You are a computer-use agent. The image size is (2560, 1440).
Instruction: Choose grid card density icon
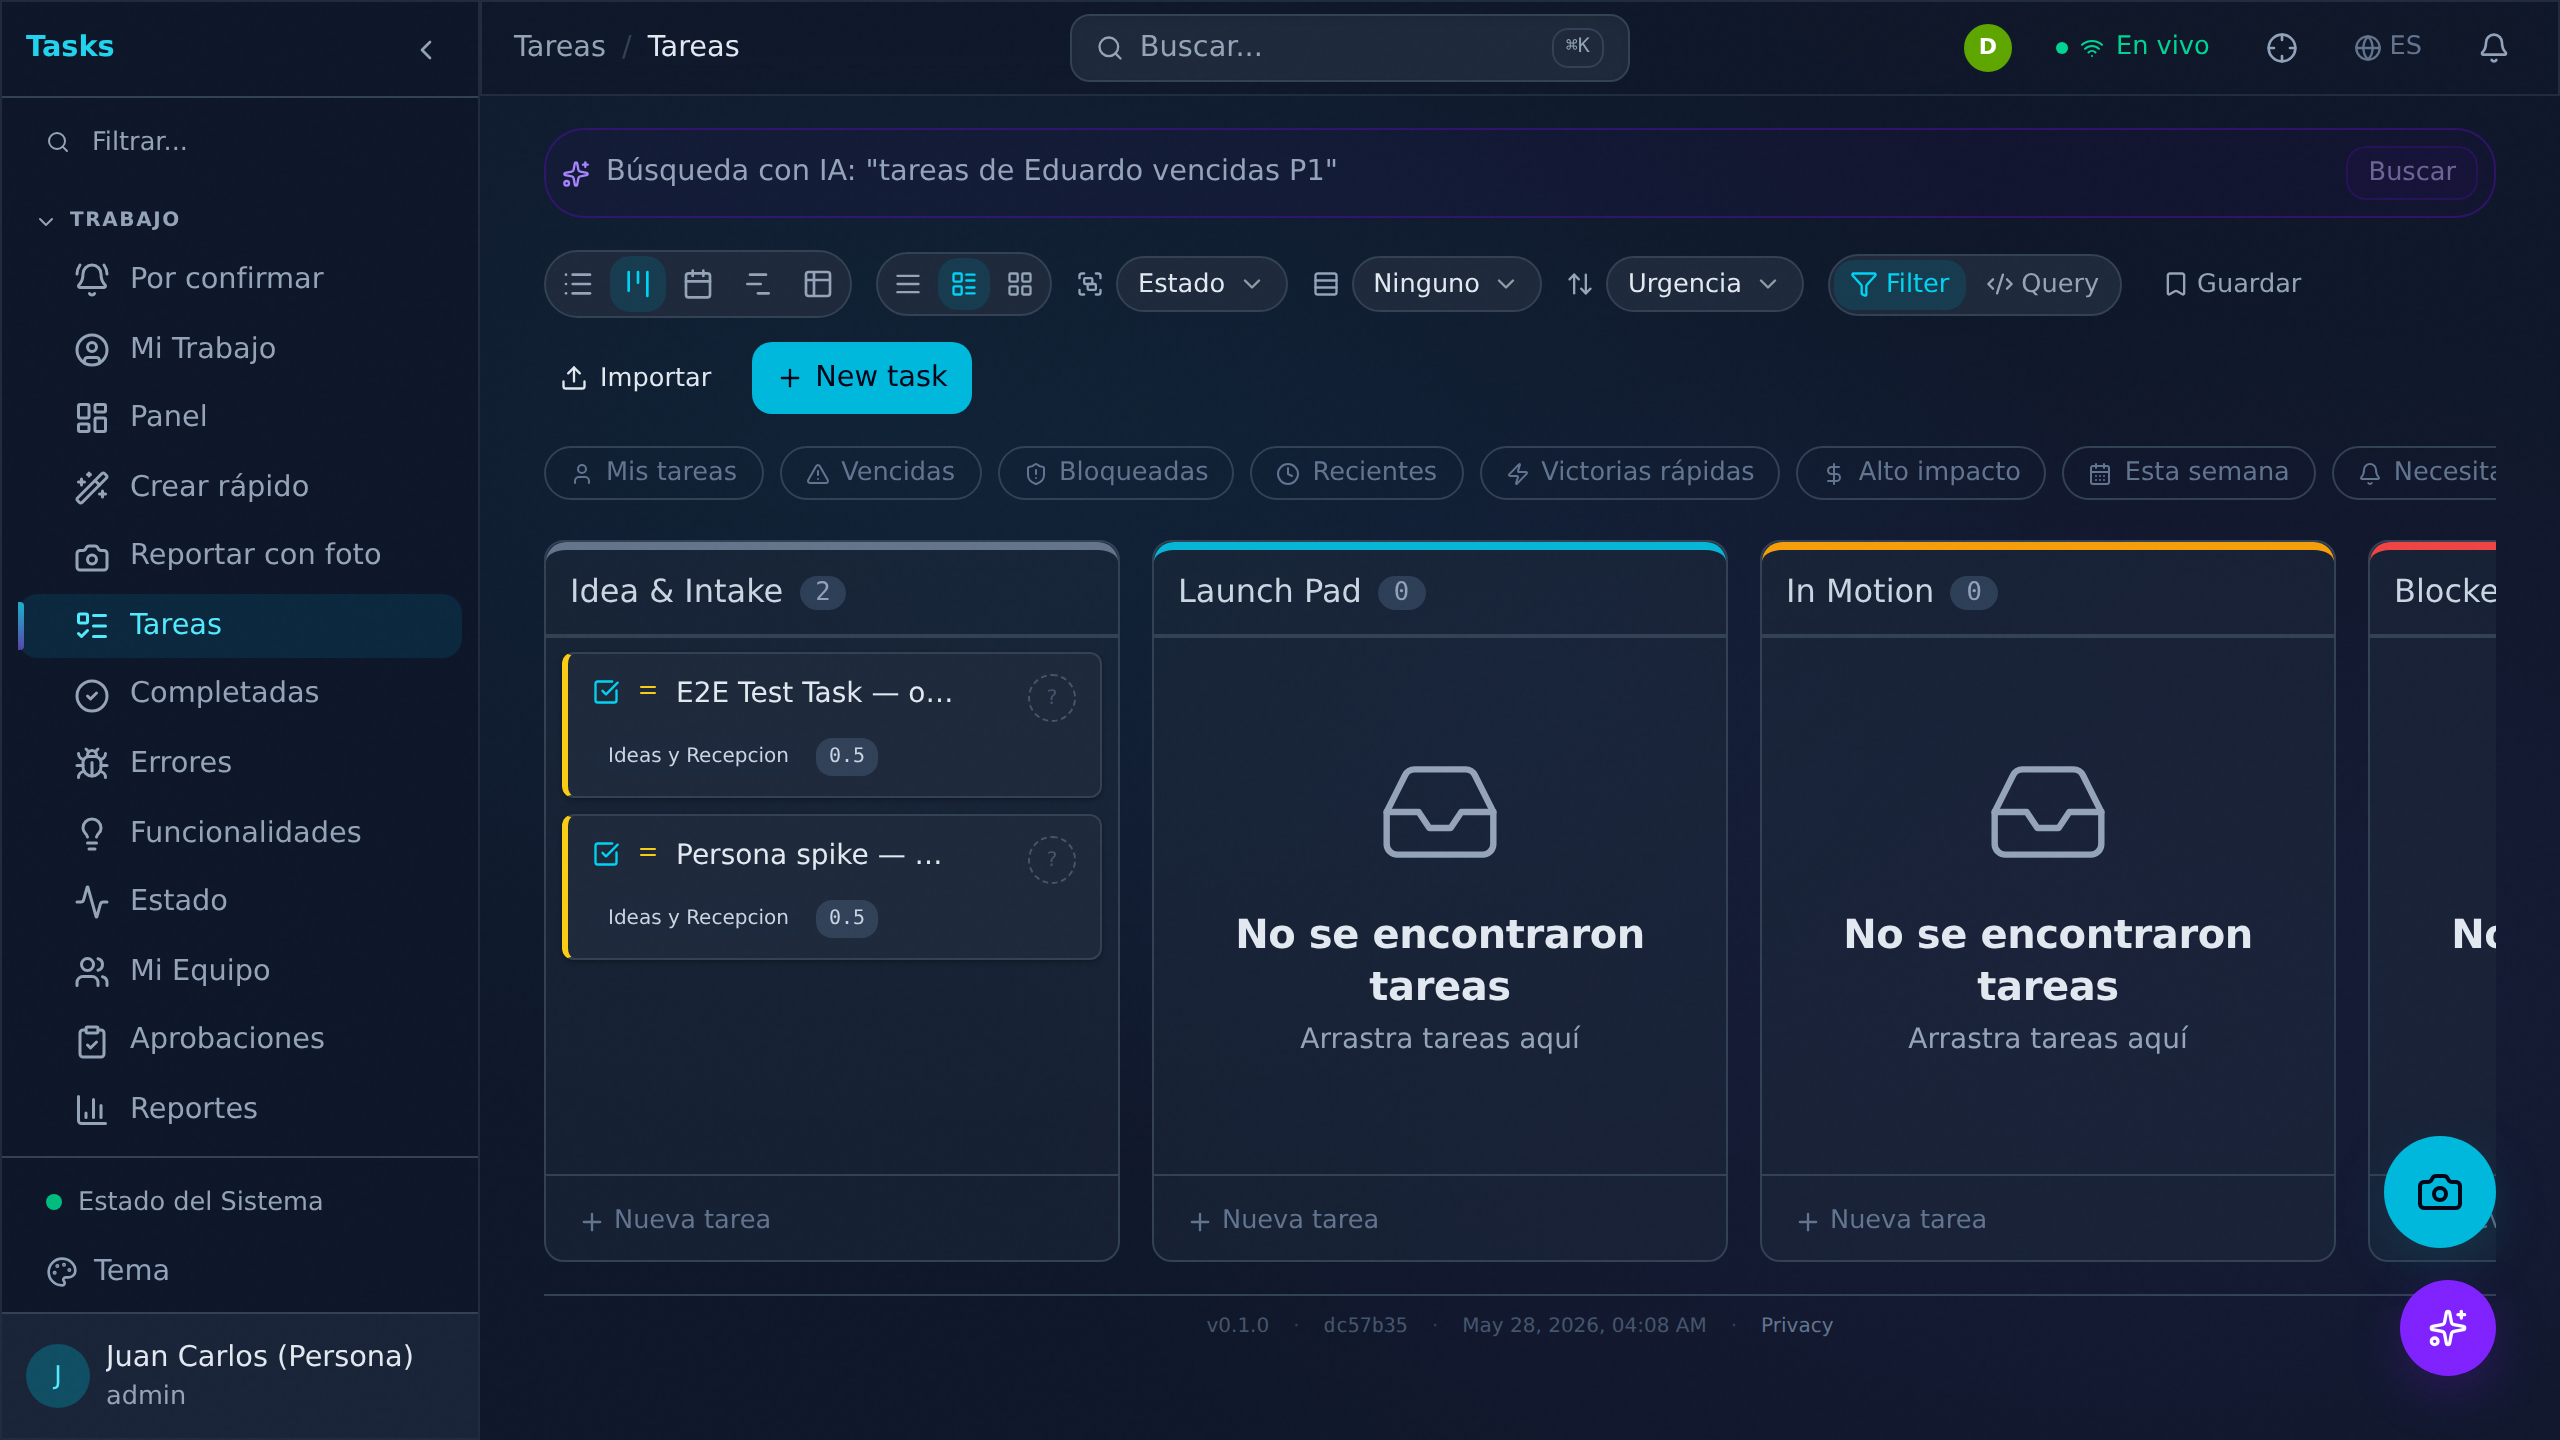(1020, 284)
